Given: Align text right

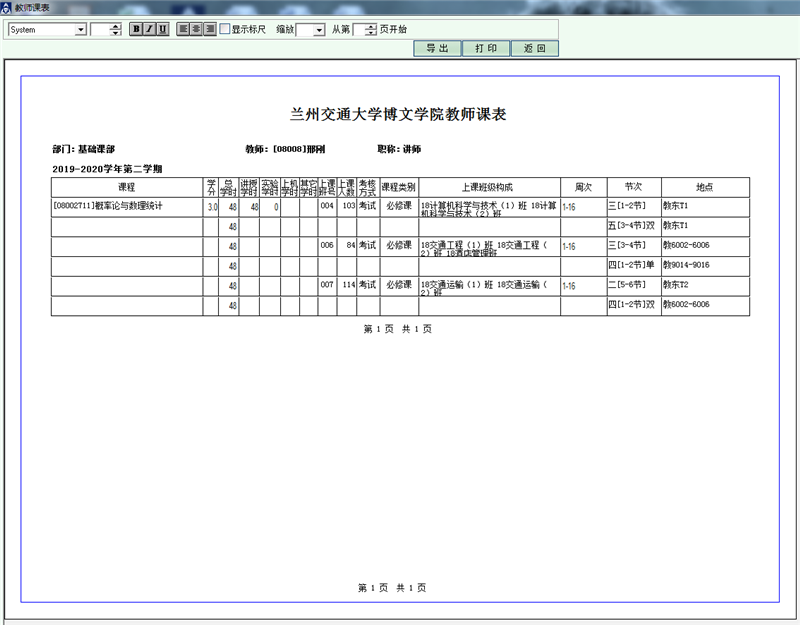Looking at the screenshot, I should point(210,29).
